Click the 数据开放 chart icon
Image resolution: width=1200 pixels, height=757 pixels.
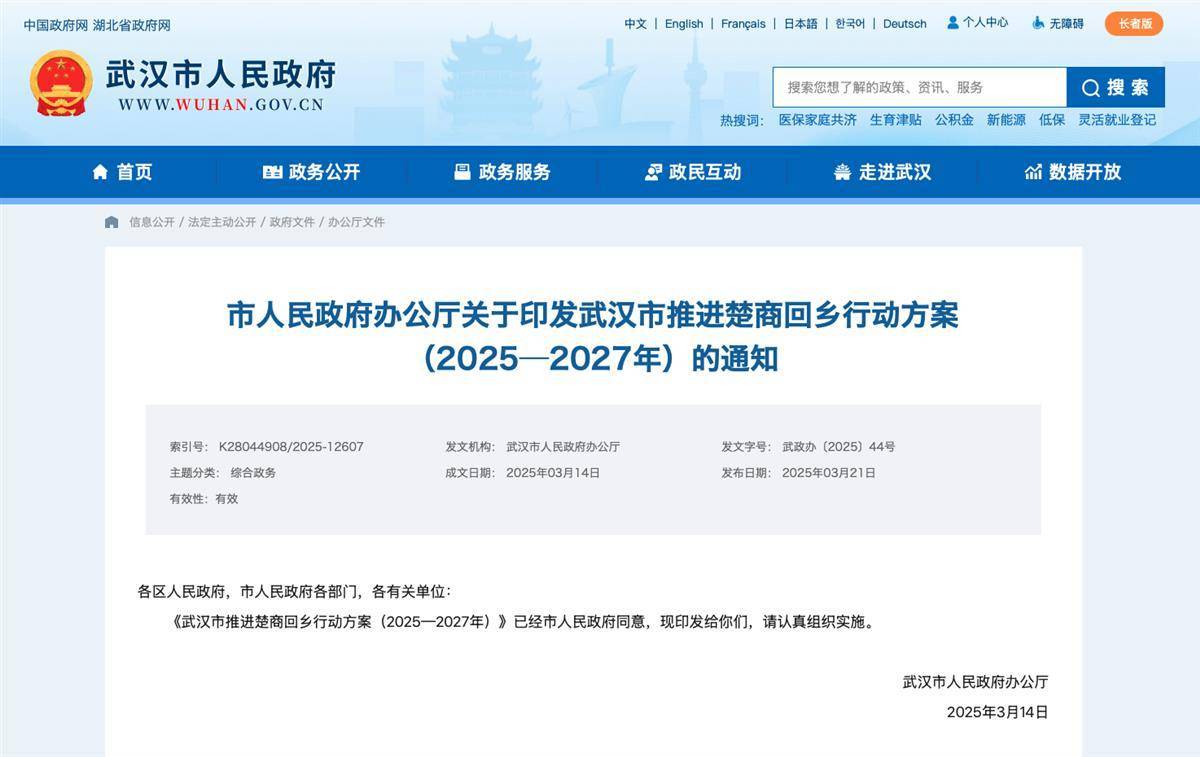click(x=1033, y=172)
